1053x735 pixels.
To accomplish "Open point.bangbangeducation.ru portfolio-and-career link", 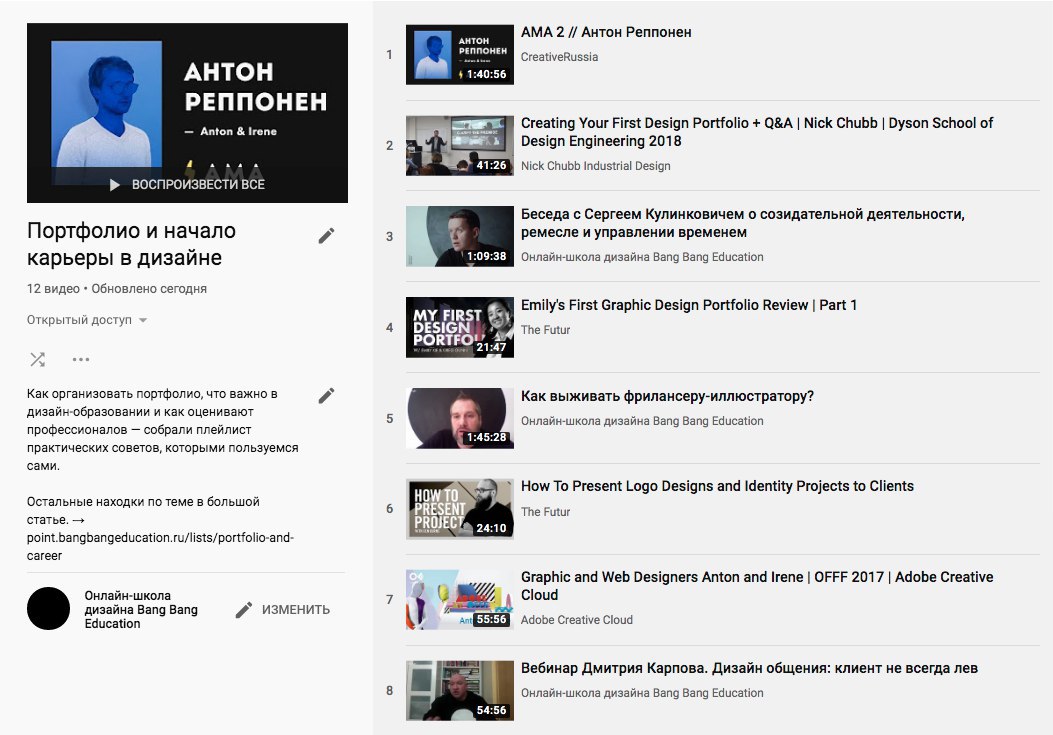I will click(160, 547).
